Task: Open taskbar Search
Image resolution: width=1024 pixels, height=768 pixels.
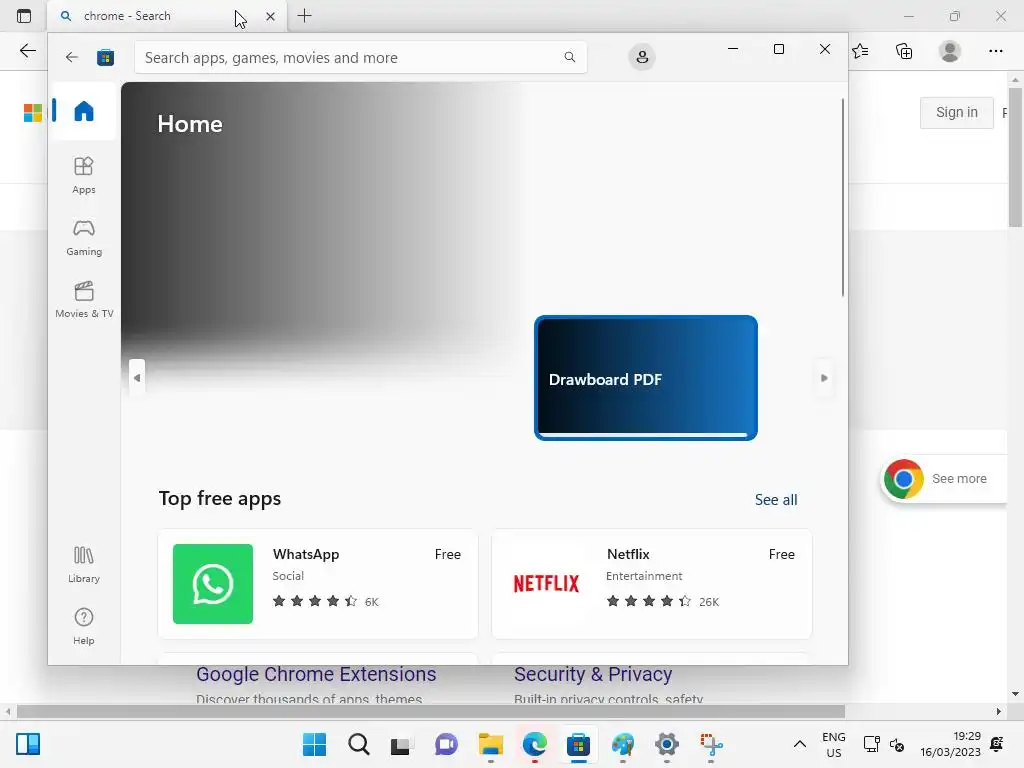Action: click(x=359, y=744)
